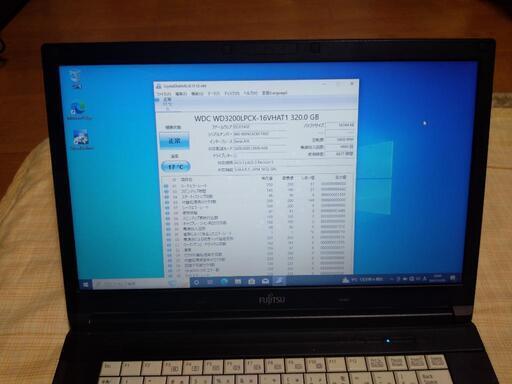Open the Windows Start menu

tap(86, 284)
